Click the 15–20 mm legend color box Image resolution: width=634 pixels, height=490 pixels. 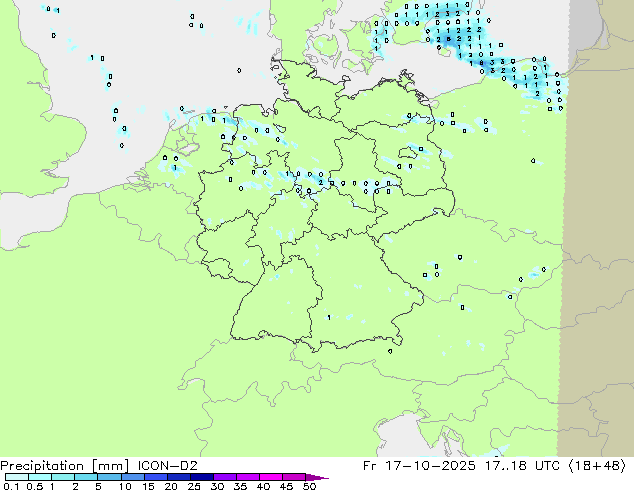click(155, 477)
